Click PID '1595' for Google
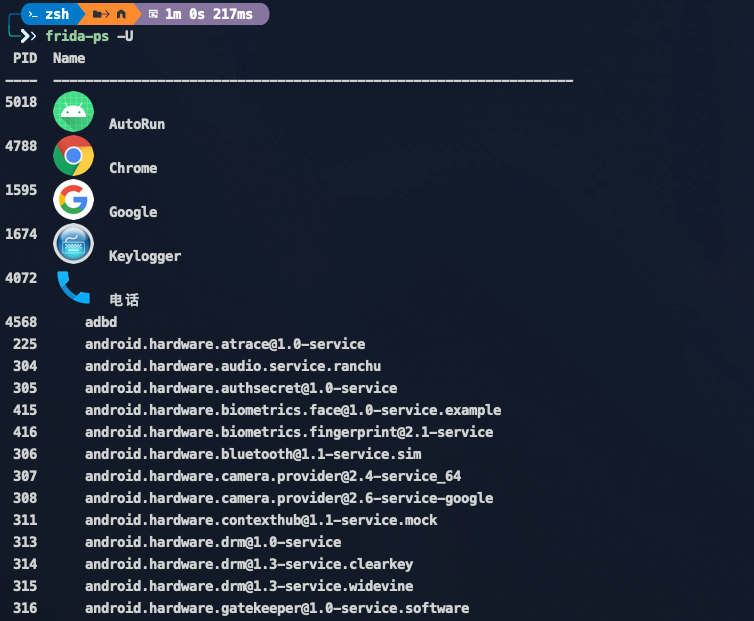 (21, 190)
